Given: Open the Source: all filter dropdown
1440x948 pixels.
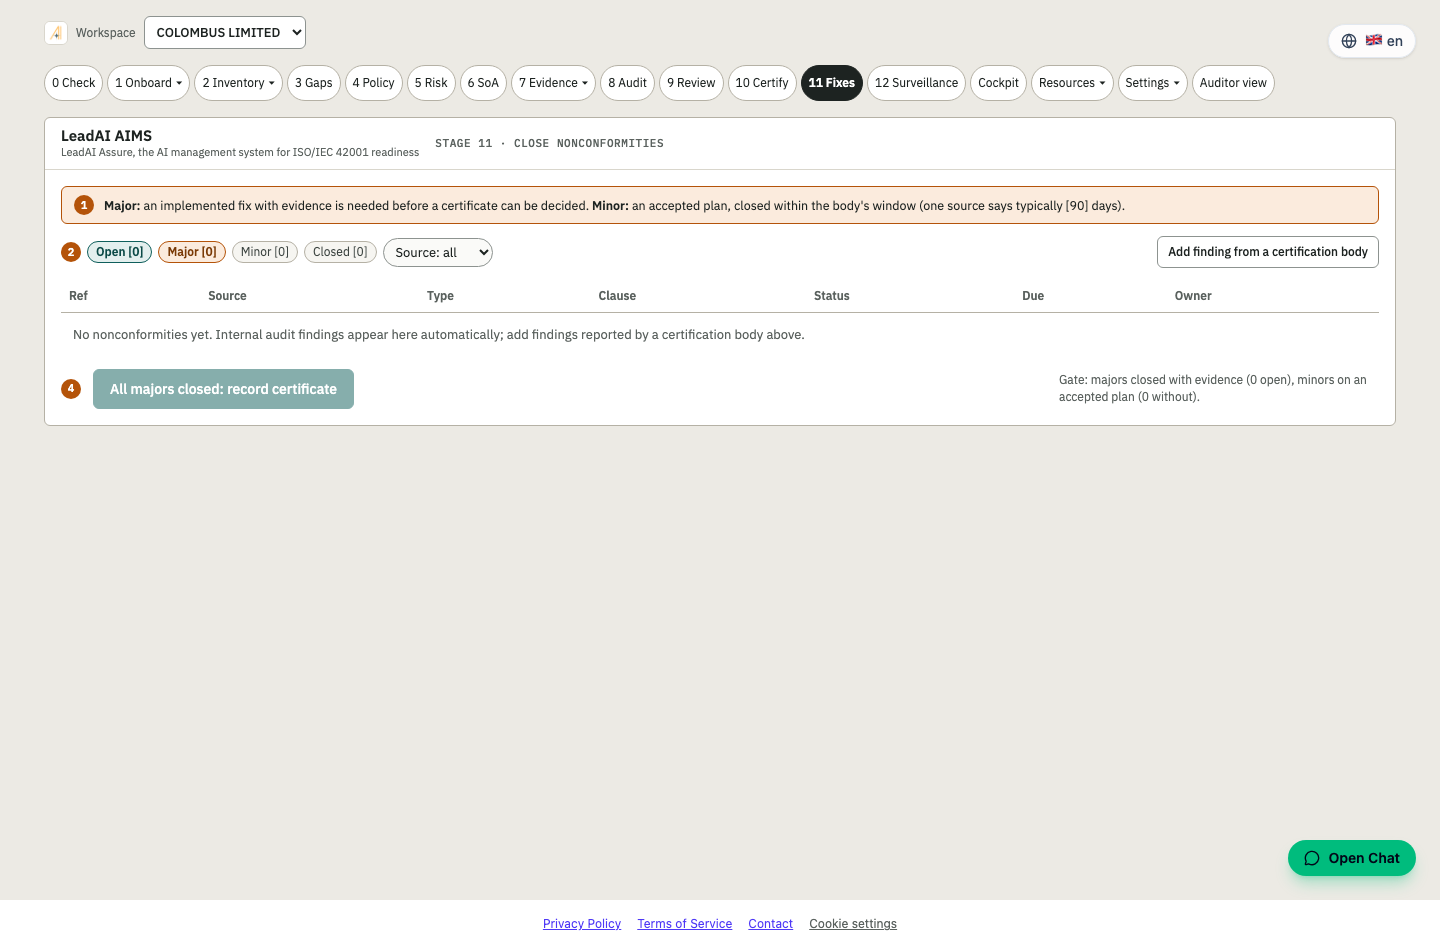Looking at the screenshot, I should 438,252.
